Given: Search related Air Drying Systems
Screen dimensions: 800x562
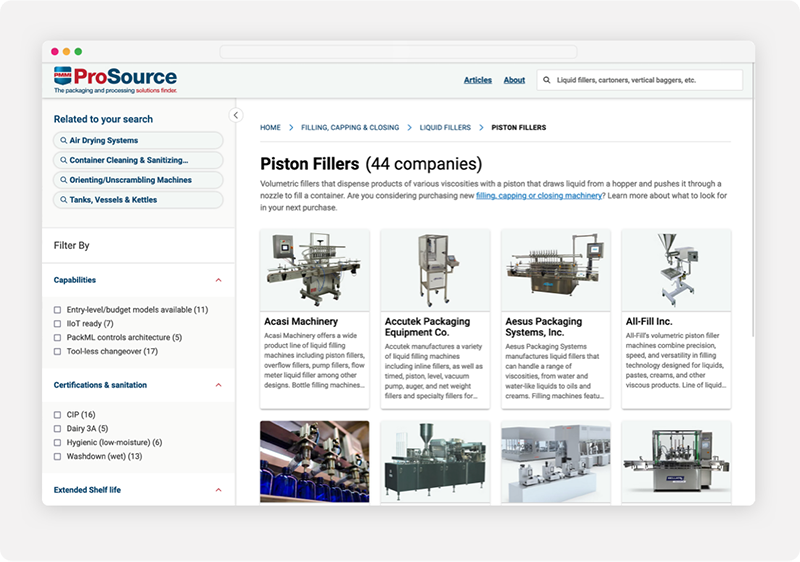Looking at the screenshot, I should (x=138, y=140).
